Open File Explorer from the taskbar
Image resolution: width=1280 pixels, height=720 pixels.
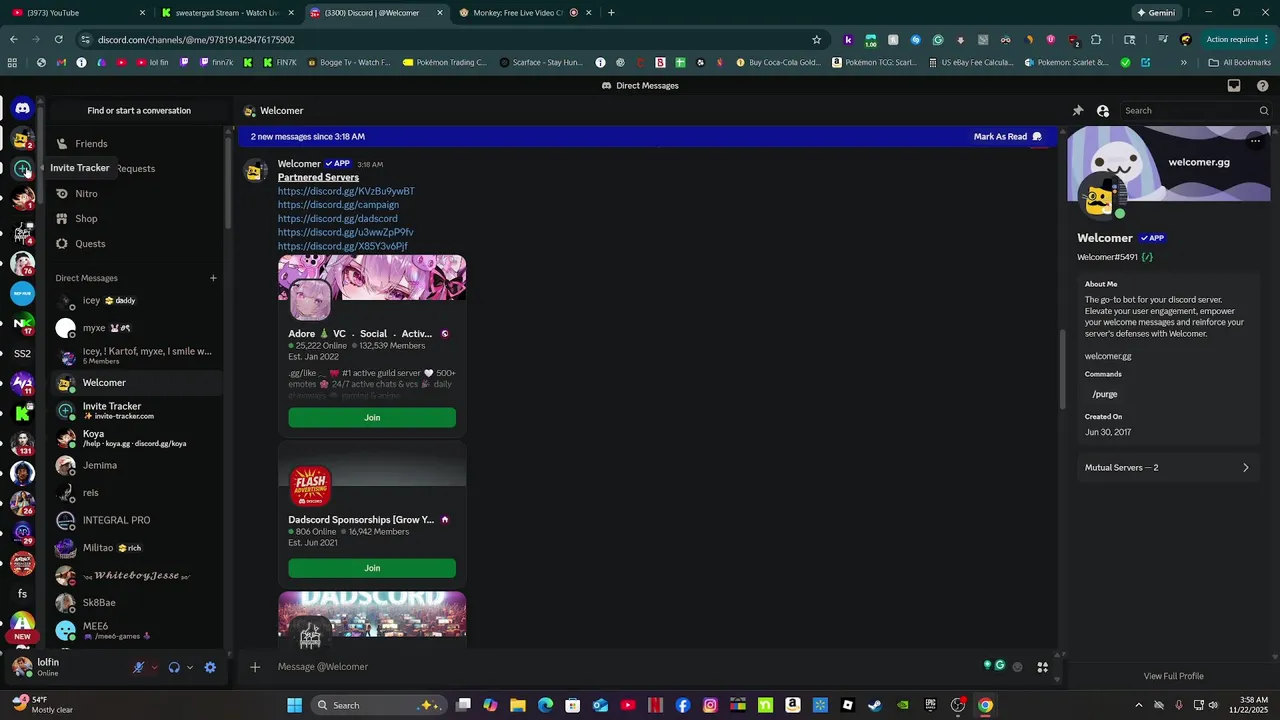(x=518, y=705)
